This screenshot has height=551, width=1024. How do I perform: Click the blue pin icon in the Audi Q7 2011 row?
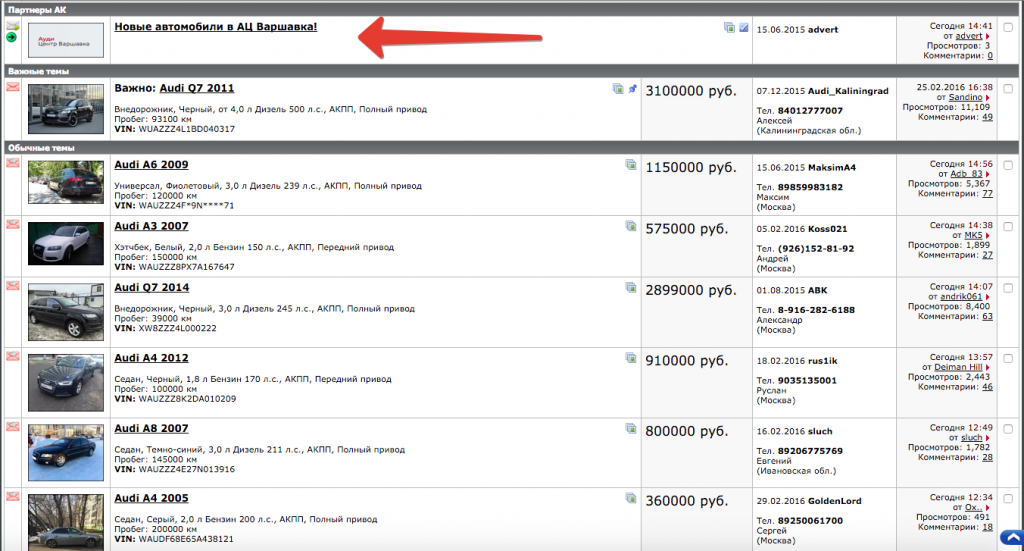tap(632, 89)
